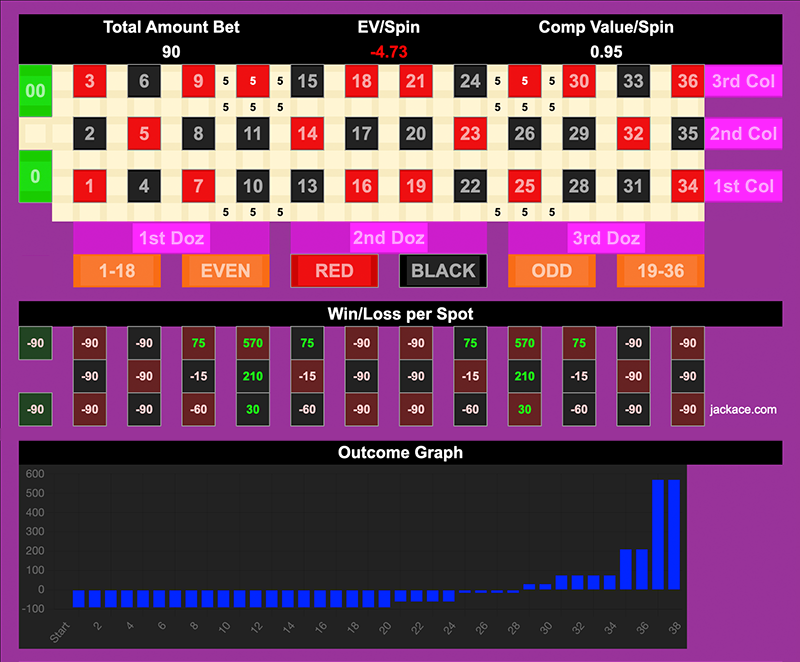Choose red number 14

pos(307,133)
